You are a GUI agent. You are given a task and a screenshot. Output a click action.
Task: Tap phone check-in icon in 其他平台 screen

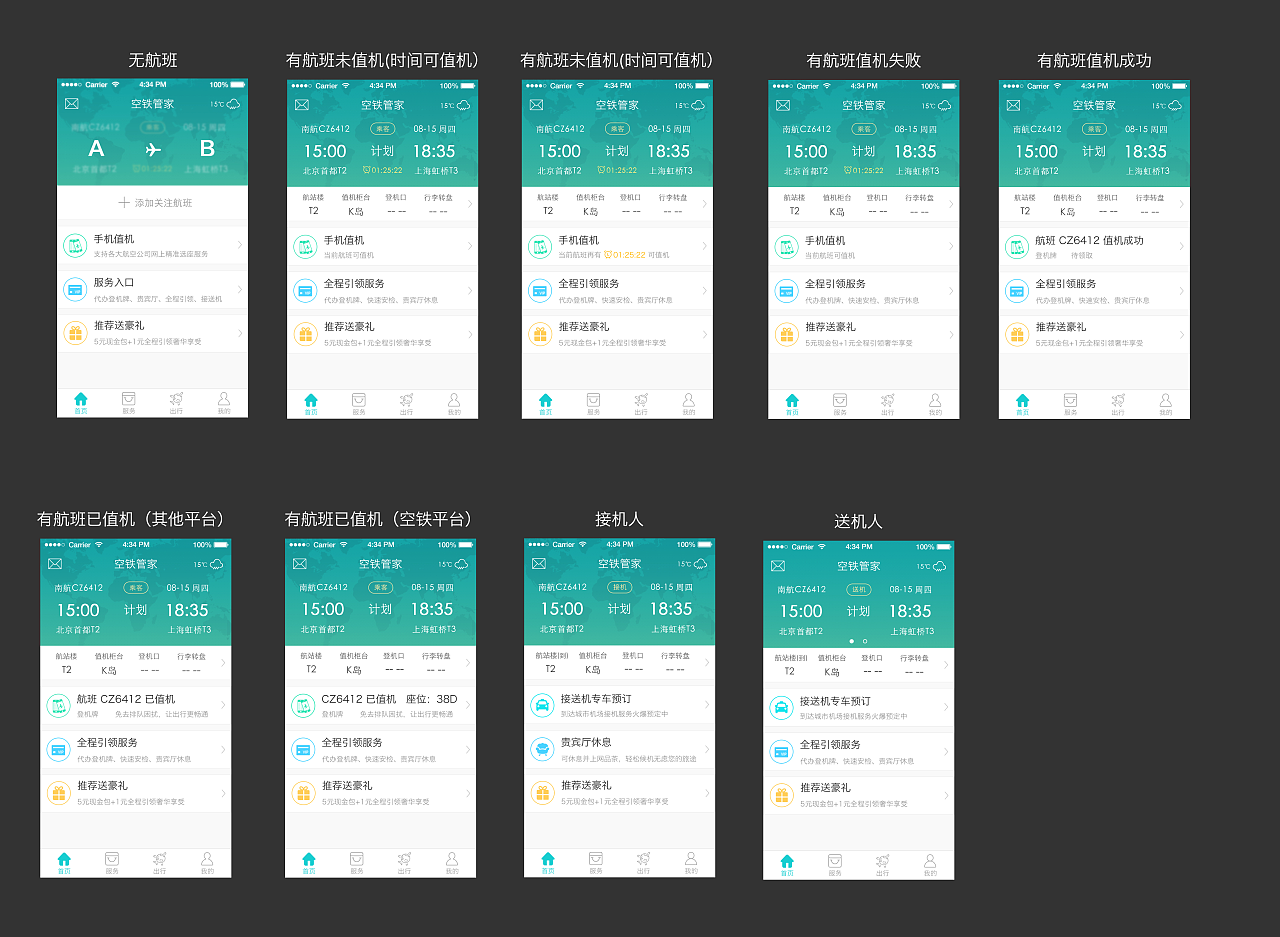pyautogui.click(x=58, y=706)
